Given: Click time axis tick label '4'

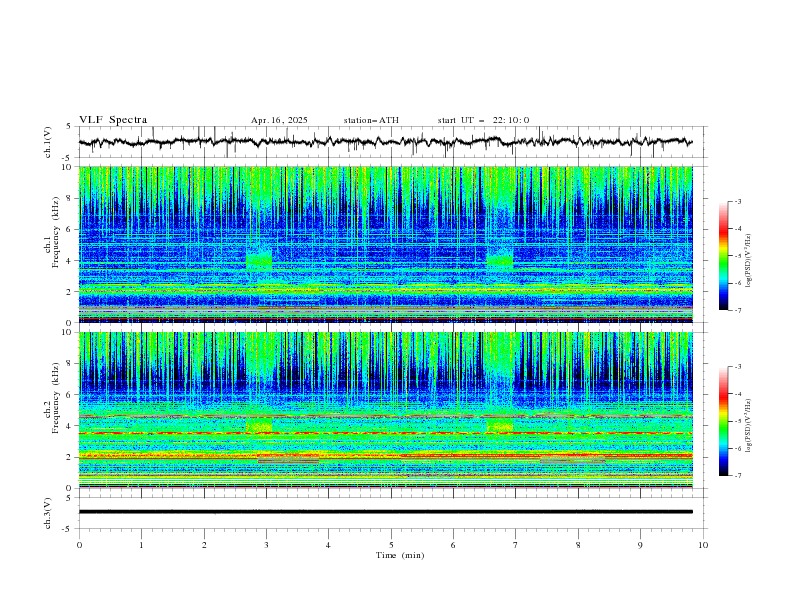Looking at the screenshot, I should point(328,545).
